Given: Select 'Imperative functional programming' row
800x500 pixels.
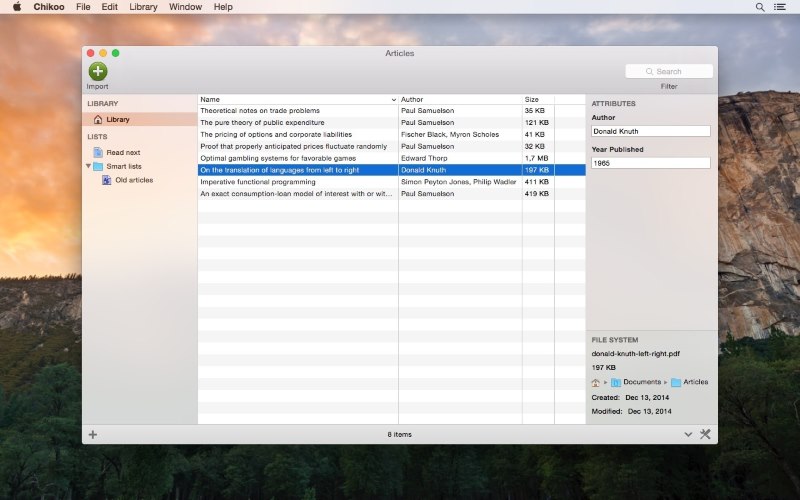Looking at the screenshot, I should (391, 182).
